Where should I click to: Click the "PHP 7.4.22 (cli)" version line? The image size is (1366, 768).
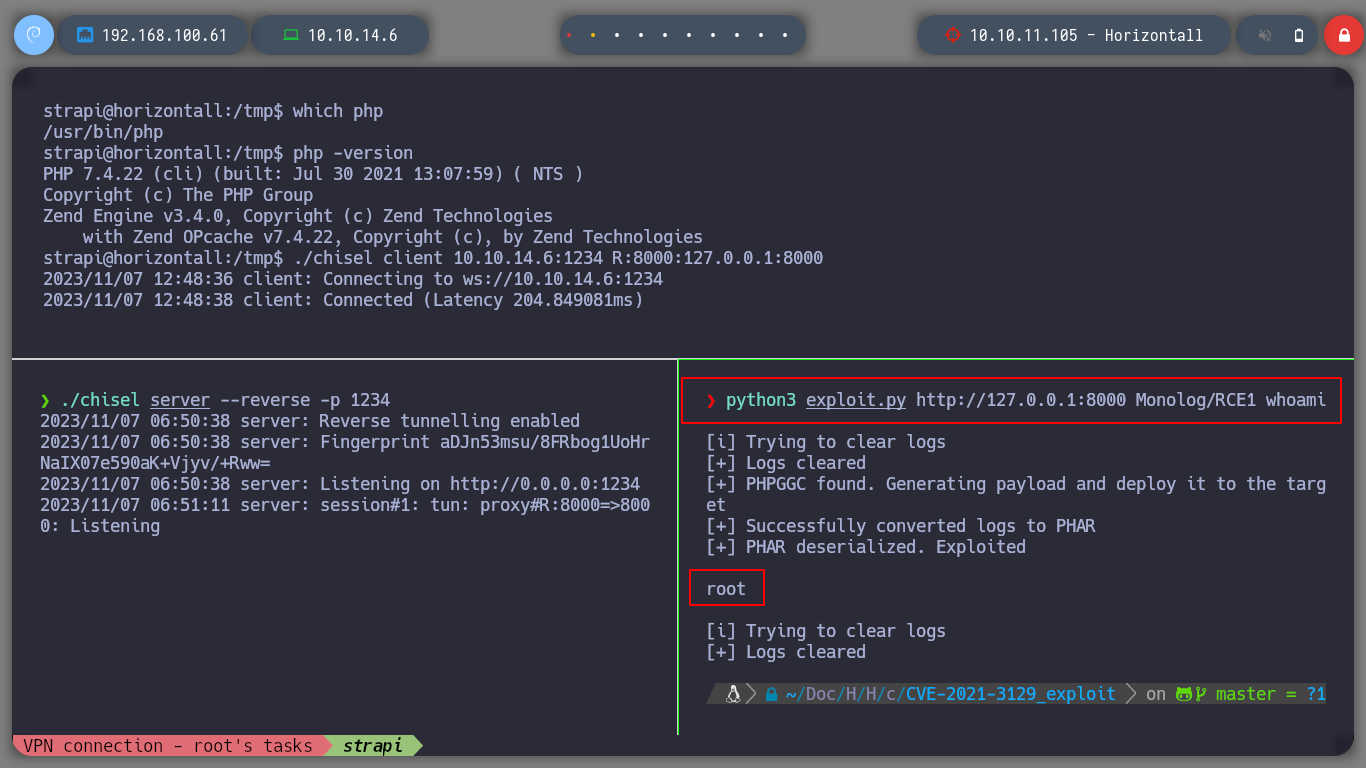pos(313,174)
